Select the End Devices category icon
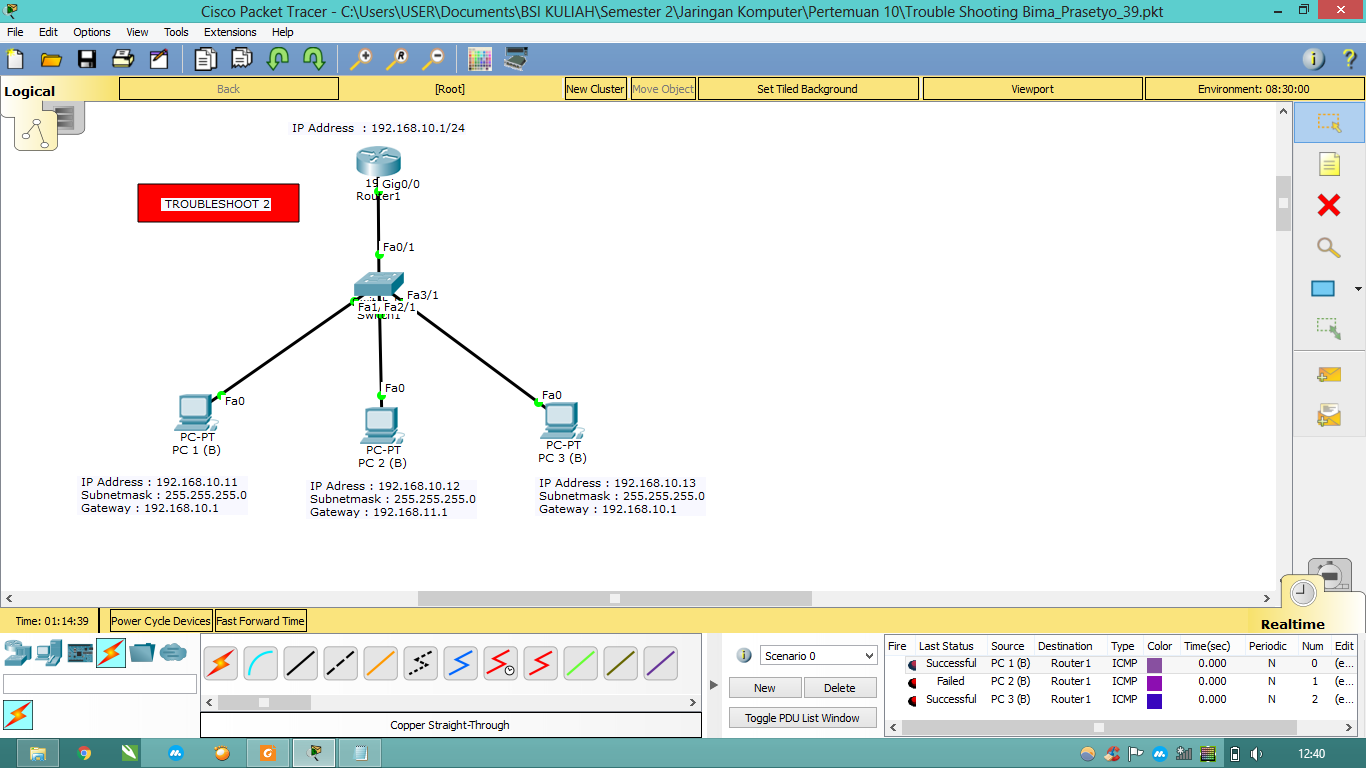1366x768 pixels. click(x=48, y=653)
